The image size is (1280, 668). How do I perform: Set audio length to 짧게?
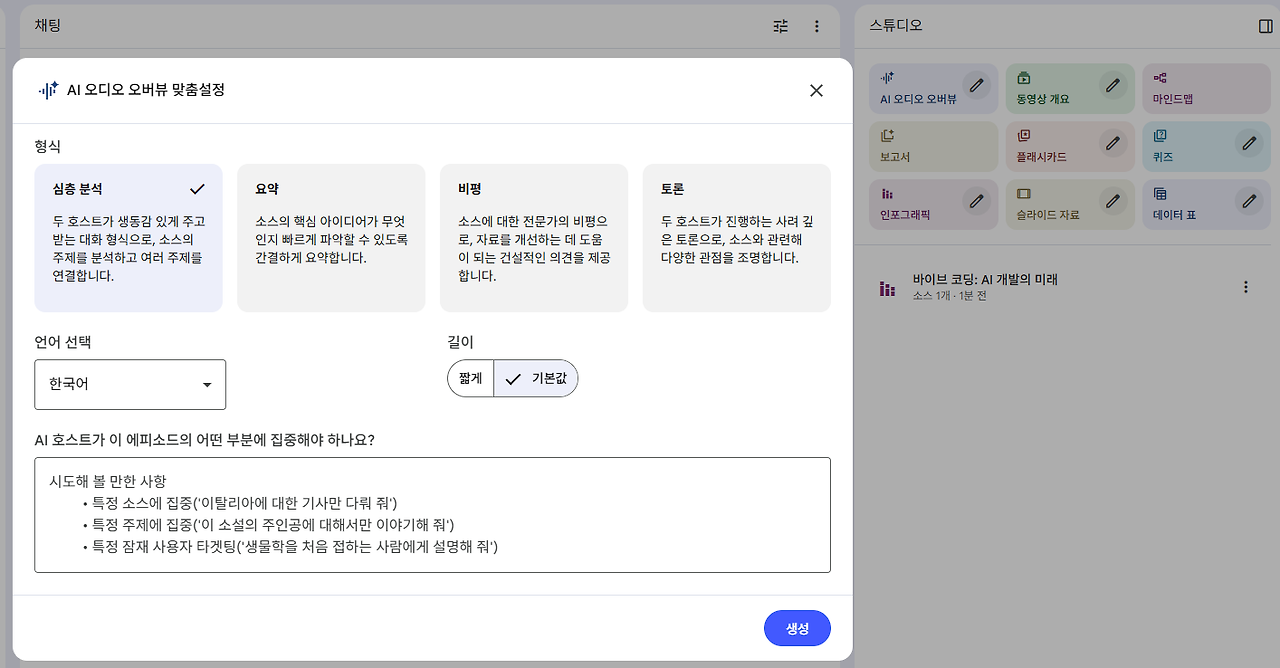[470, 378]
